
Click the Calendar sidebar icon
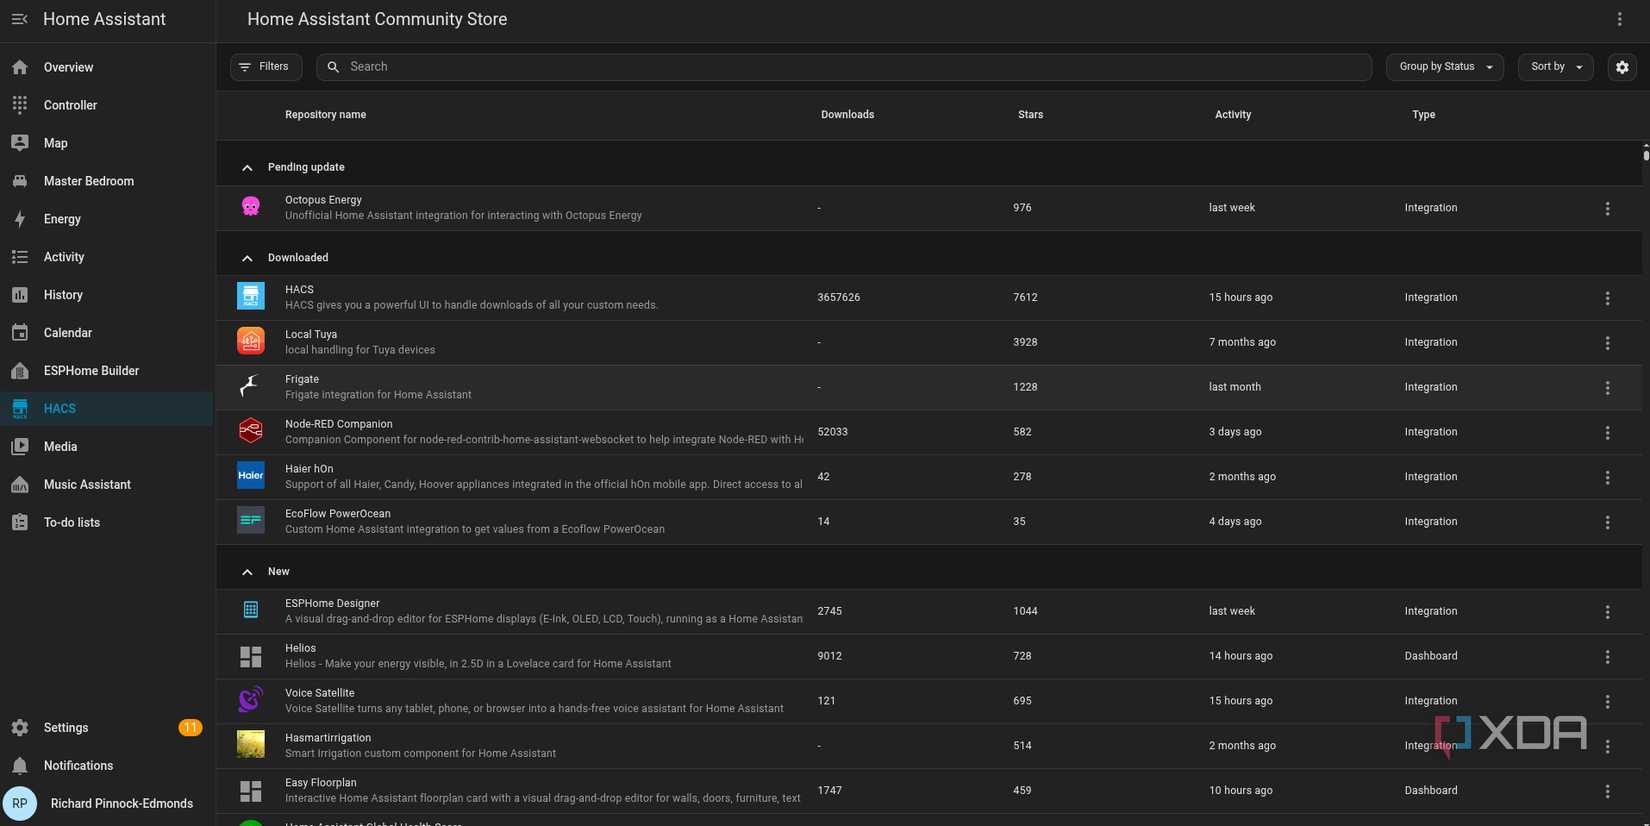tap(20, 333)
